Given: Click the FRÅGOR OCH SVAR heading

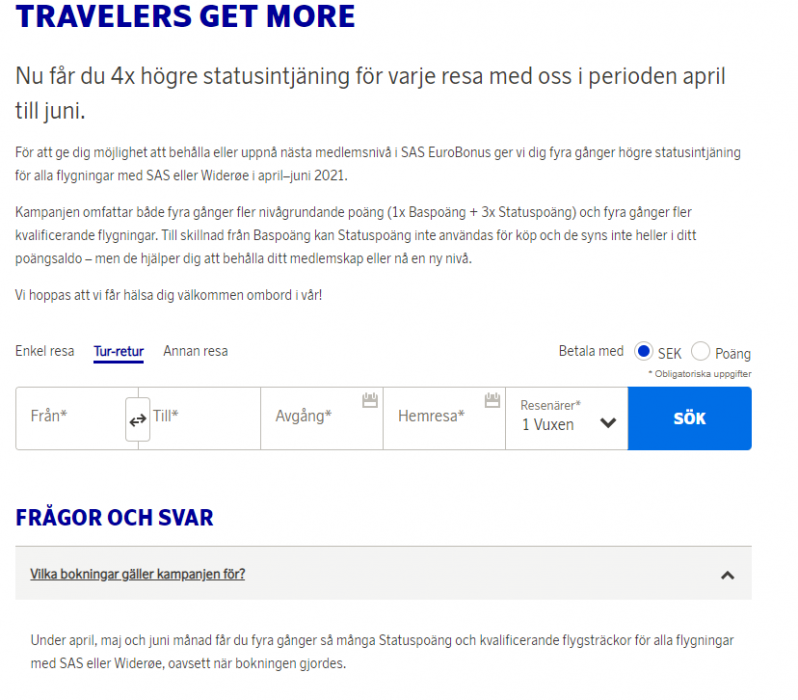Looking at the screenshot, I should point(114,517).
